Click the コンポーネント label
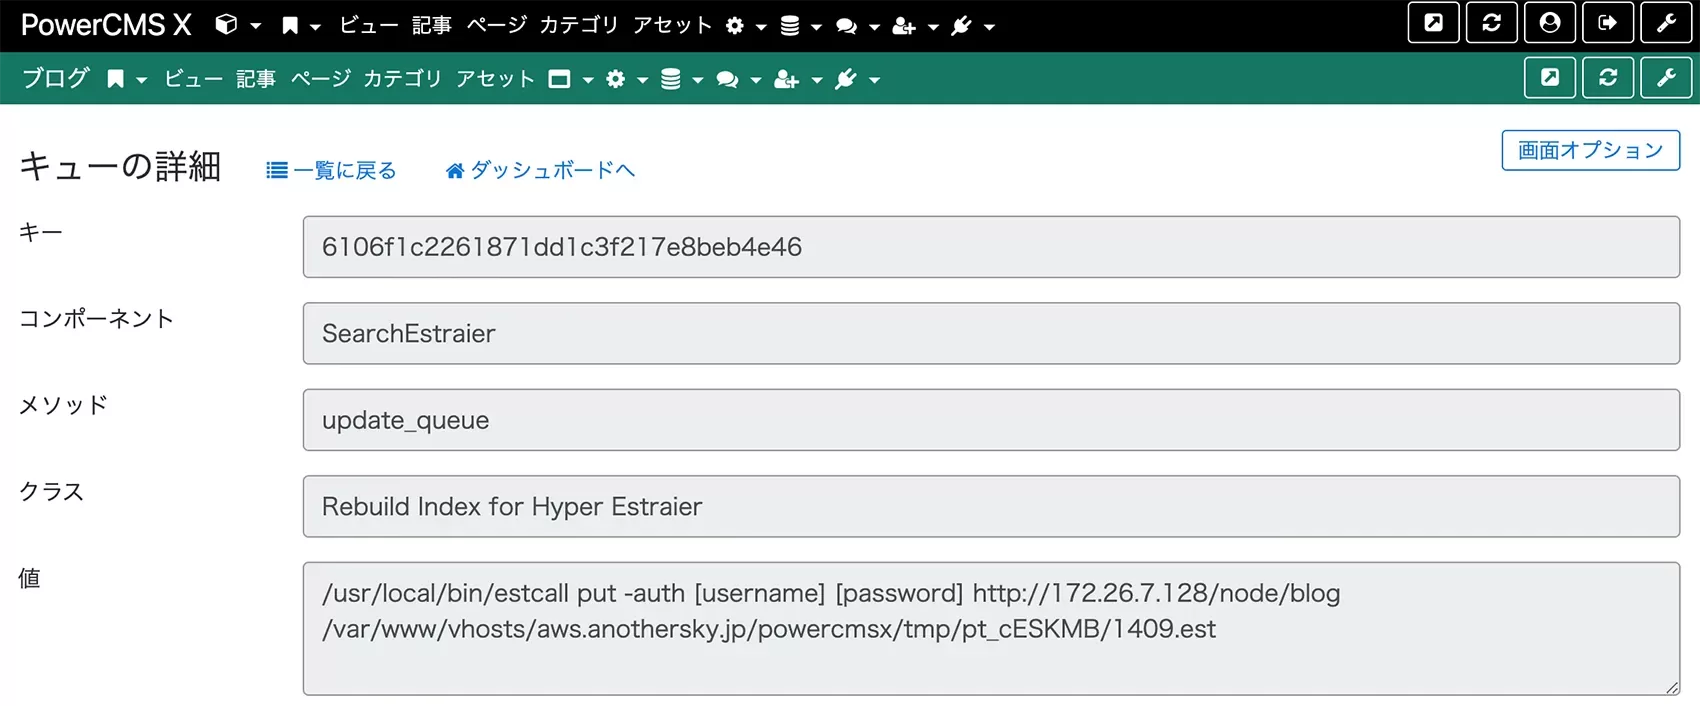 tap(97, 318)
